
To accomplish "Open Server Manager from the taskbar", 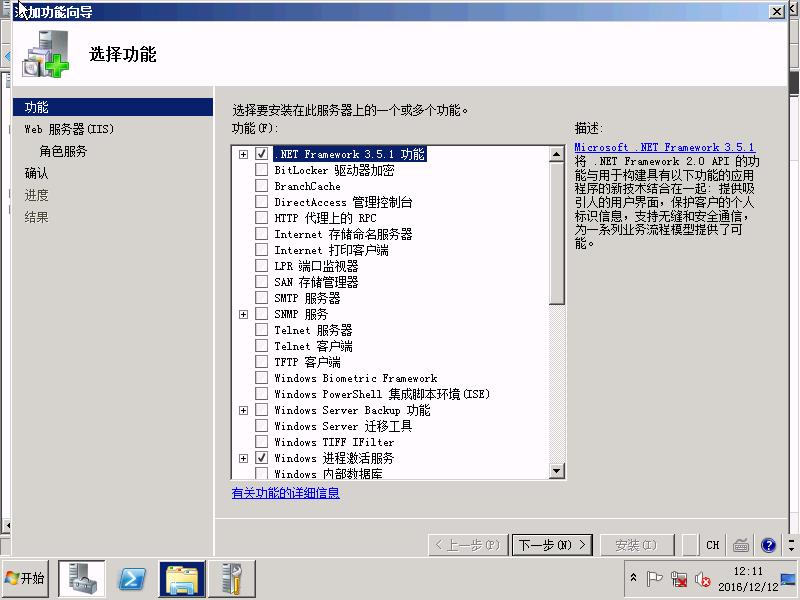I will pos(82,578).
